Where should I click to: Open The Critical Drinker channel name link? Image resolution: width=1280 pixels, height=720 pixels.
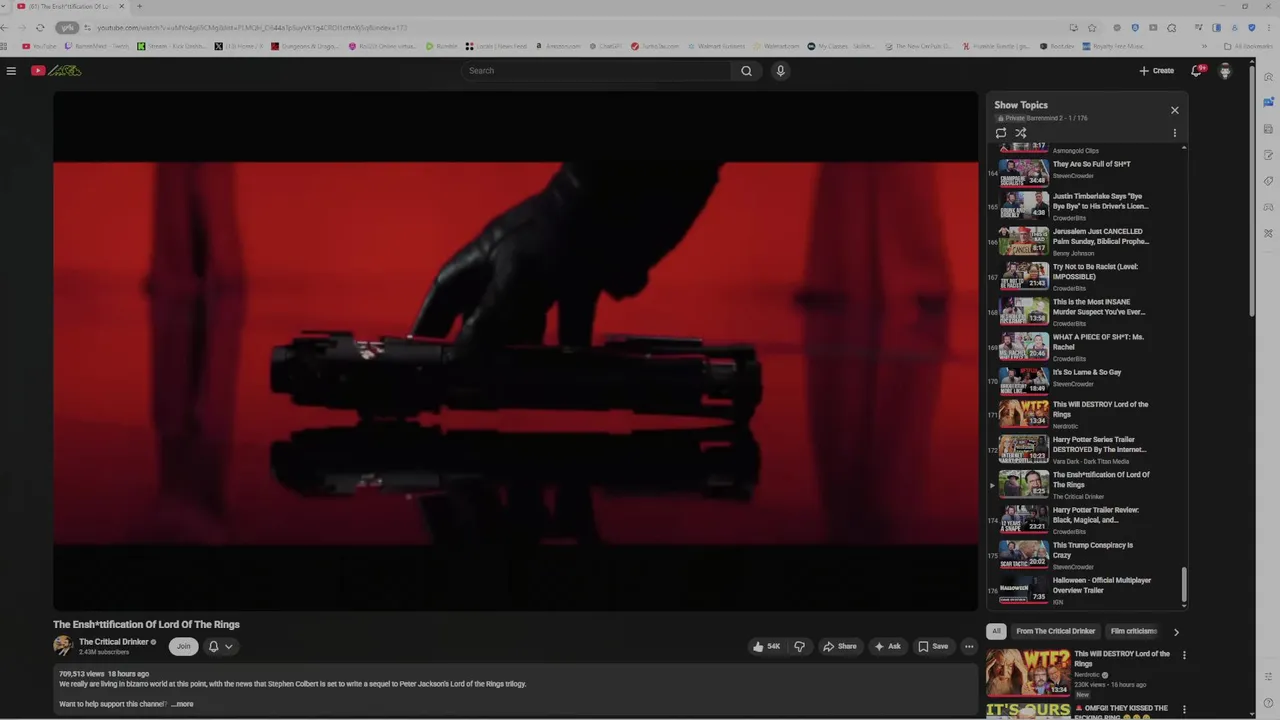pyautogui.click(x=113, y=642)
